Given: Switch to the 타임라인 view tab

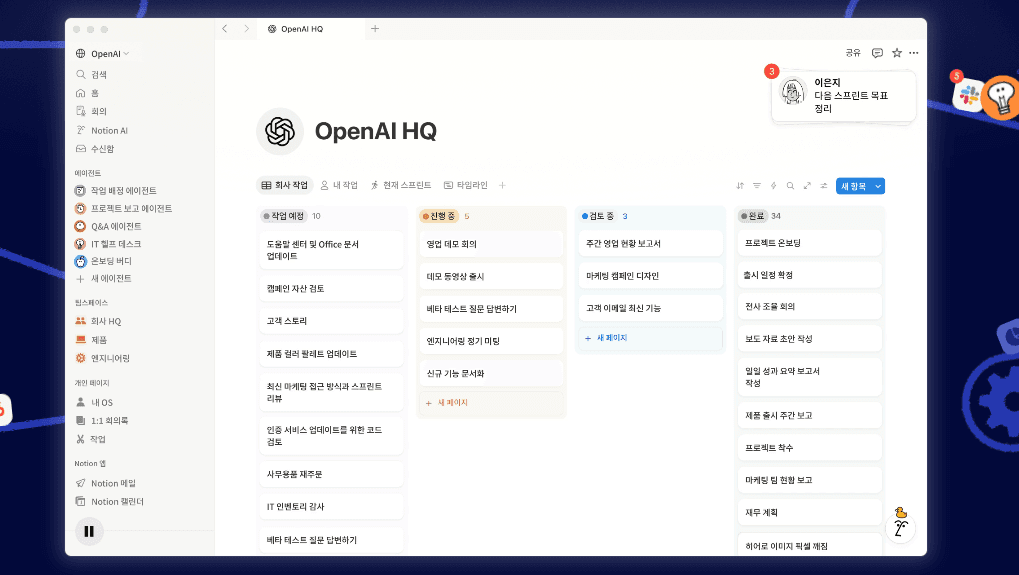Looking at the screenshot, I should (x=466, y=185).
